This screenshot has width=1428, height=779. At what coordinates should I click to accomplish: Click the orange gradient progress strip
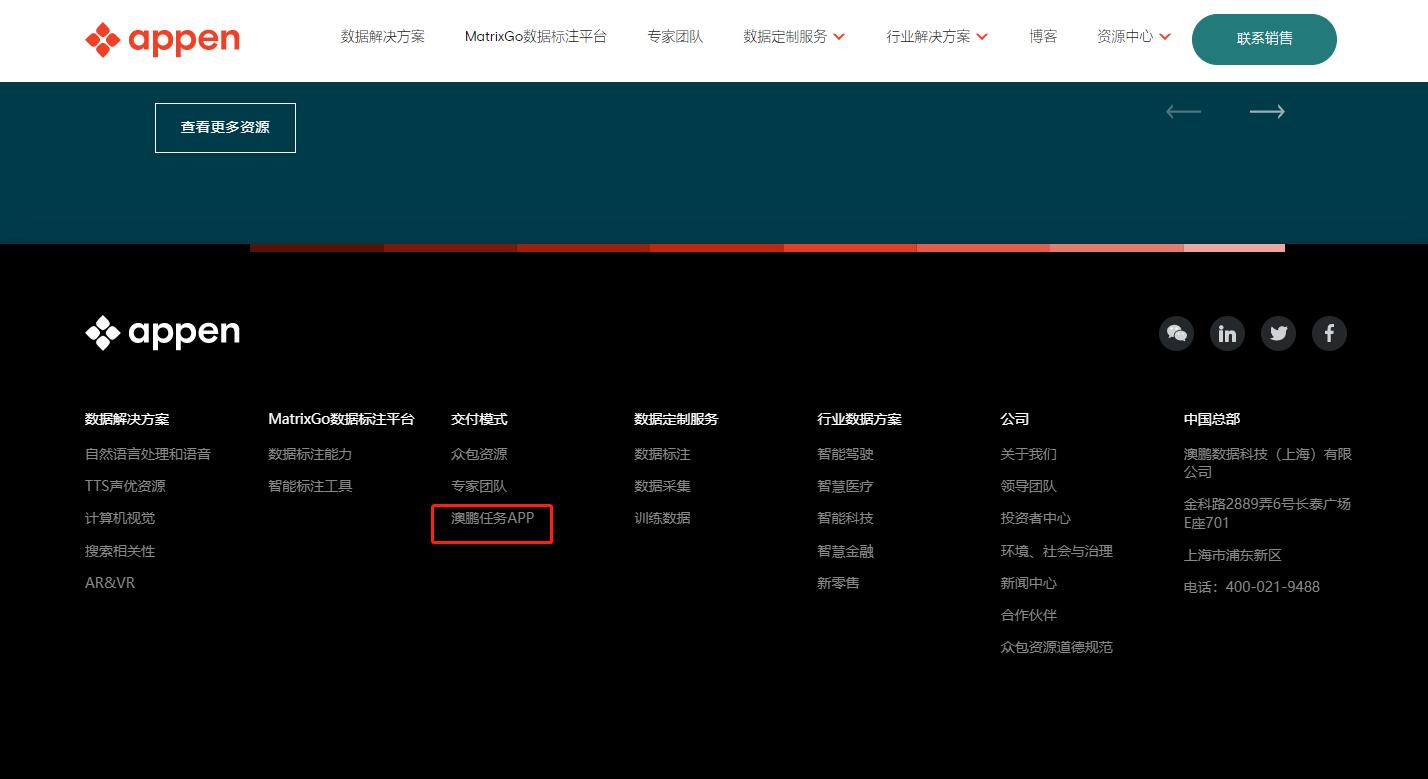768,248
